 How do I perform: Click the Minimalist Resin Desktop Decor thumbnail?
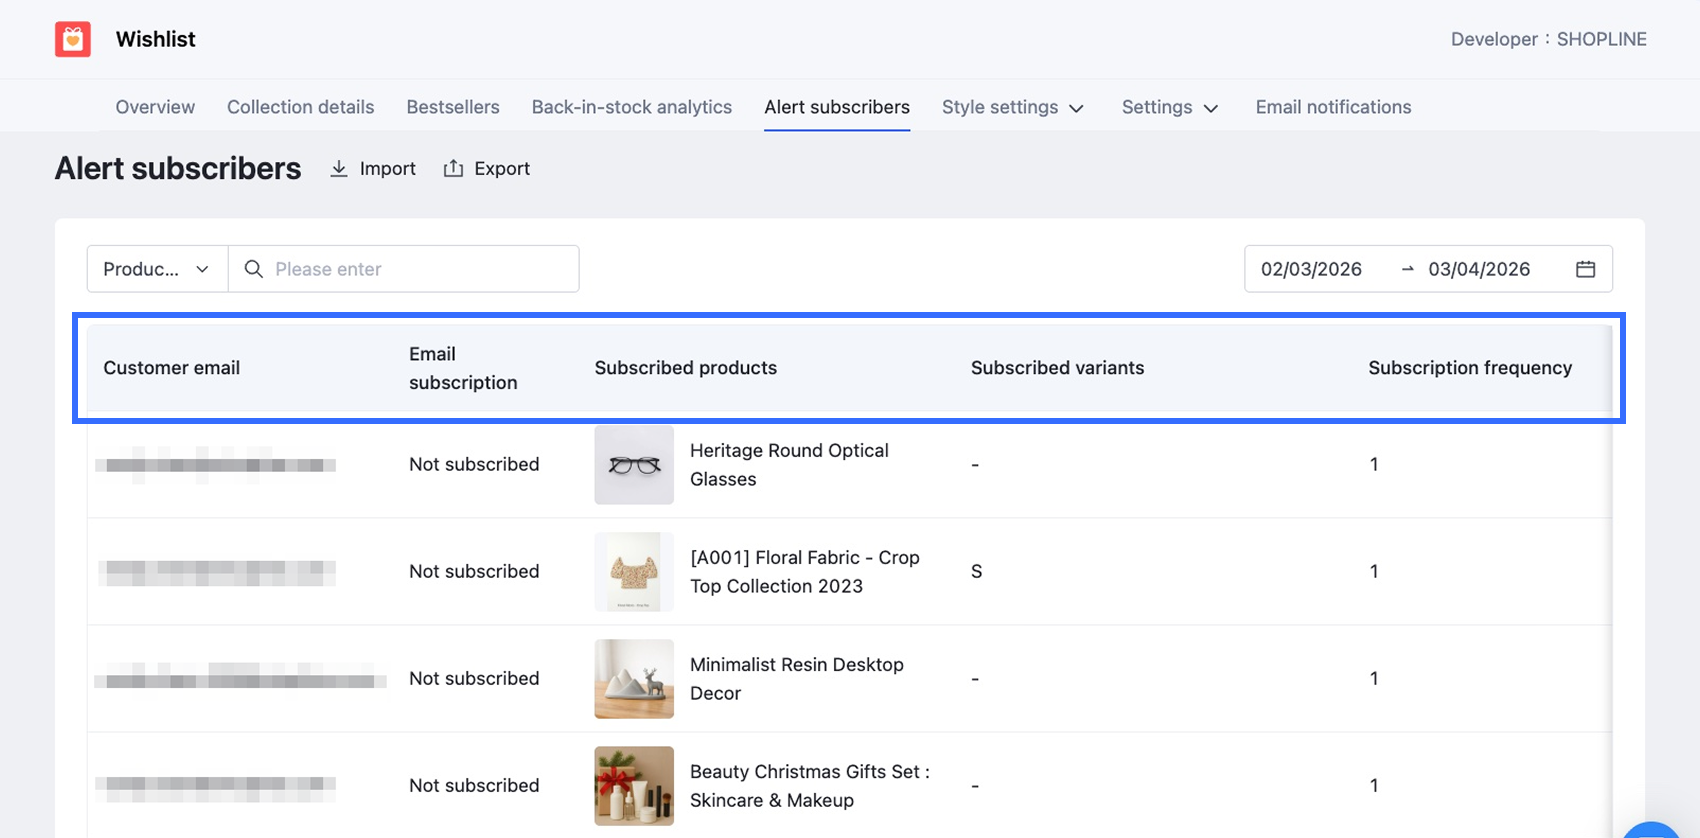click(x=634, y=679)
